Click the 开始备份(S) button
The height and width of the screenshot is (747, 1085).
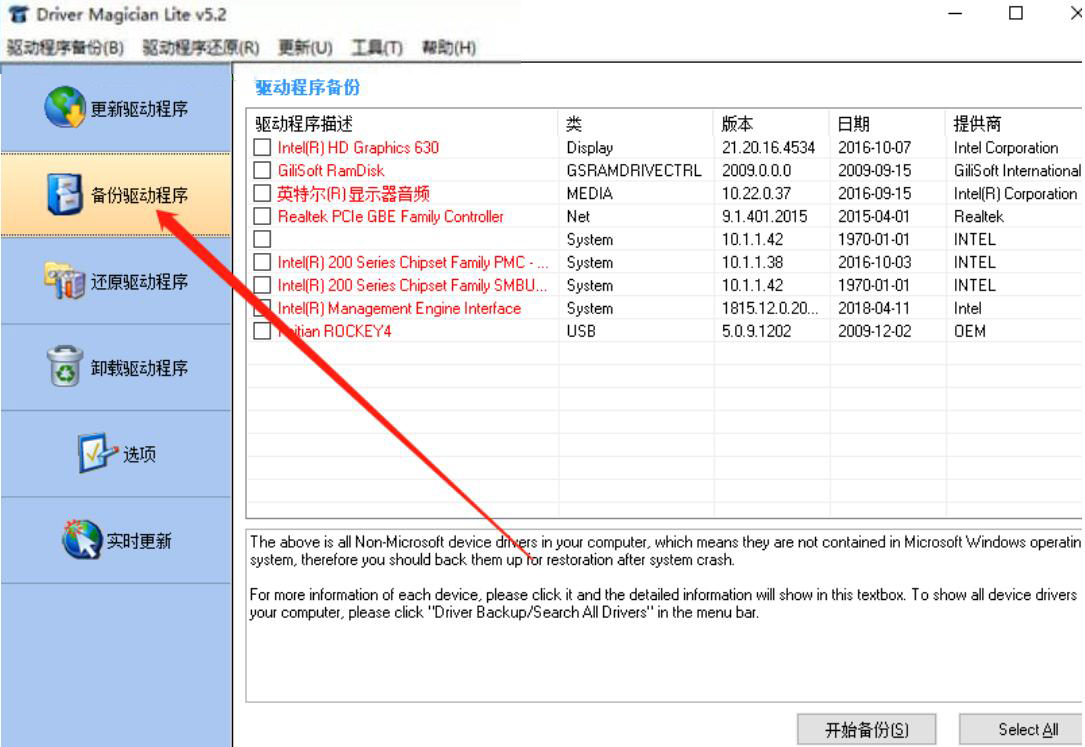click(x=866, y=730)
